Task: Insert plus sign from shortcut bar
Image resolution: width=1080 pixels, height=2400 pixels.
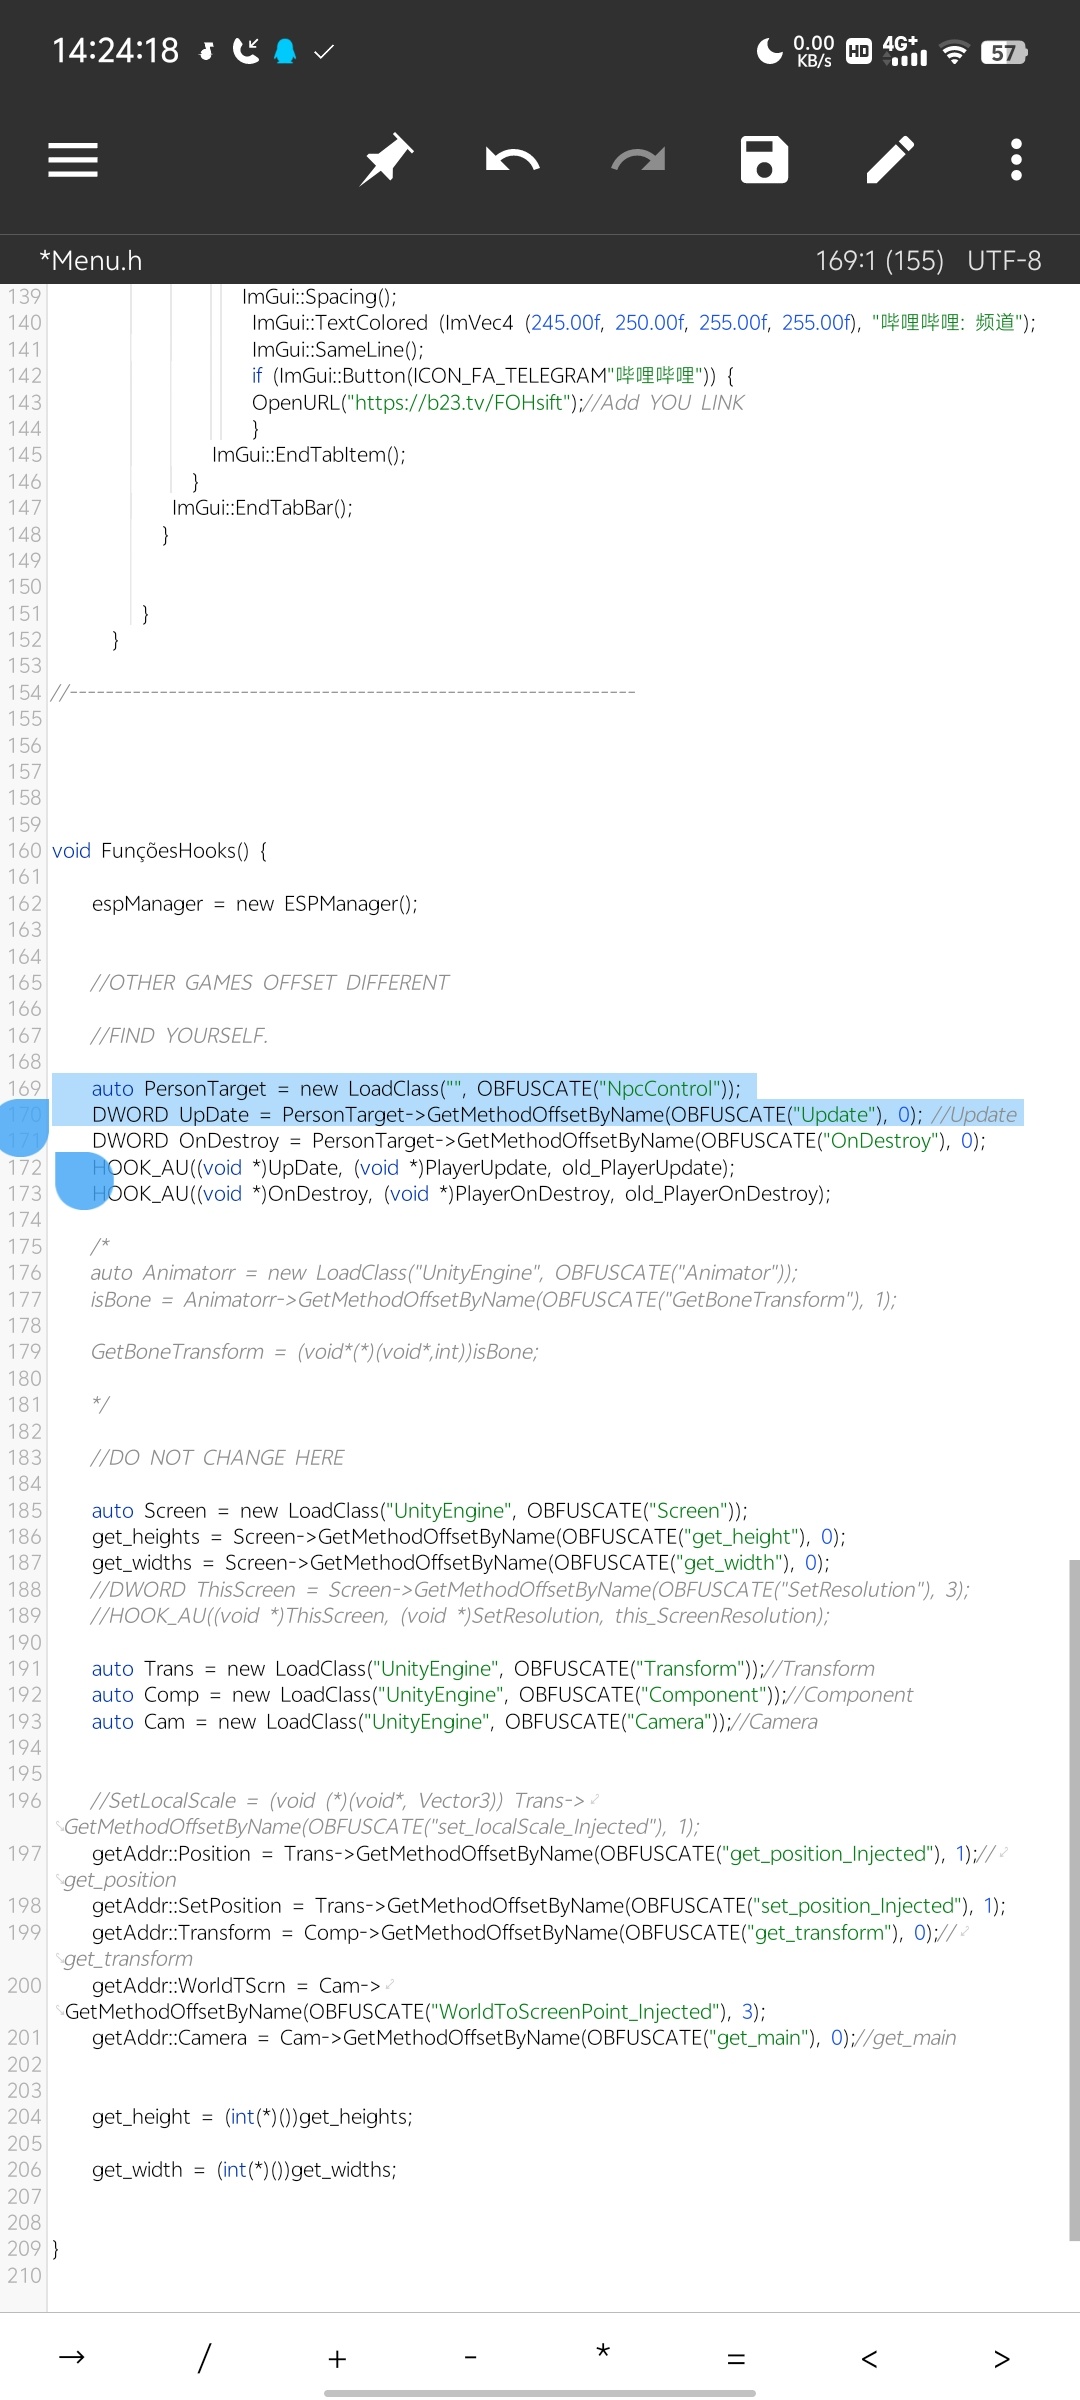Action: tap(337, 2357)
